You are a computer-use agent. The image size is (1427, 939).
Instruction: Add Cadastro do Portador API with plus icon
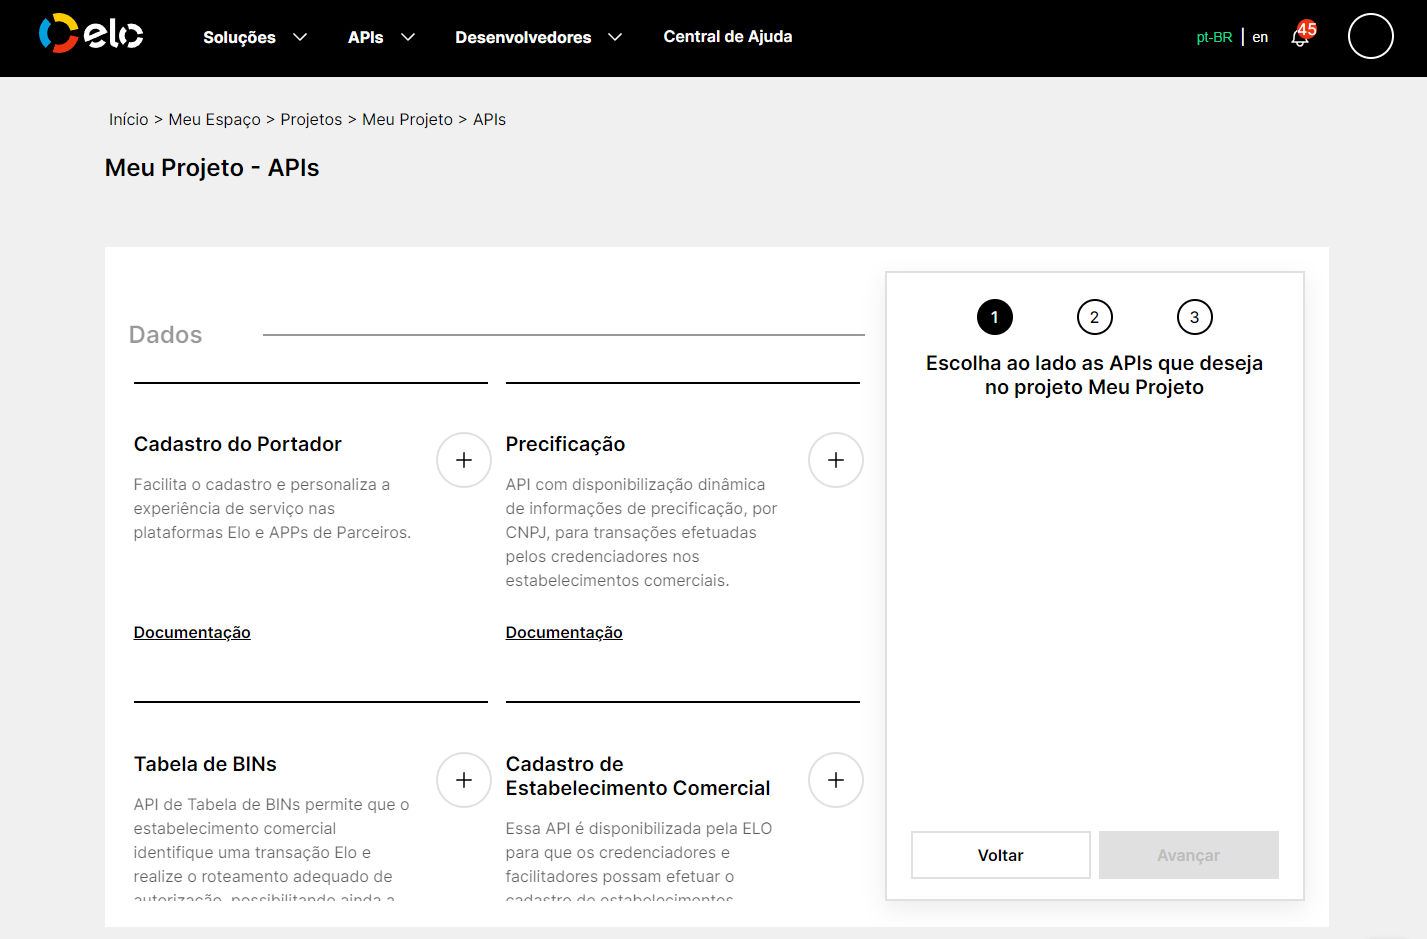(463, 460)
